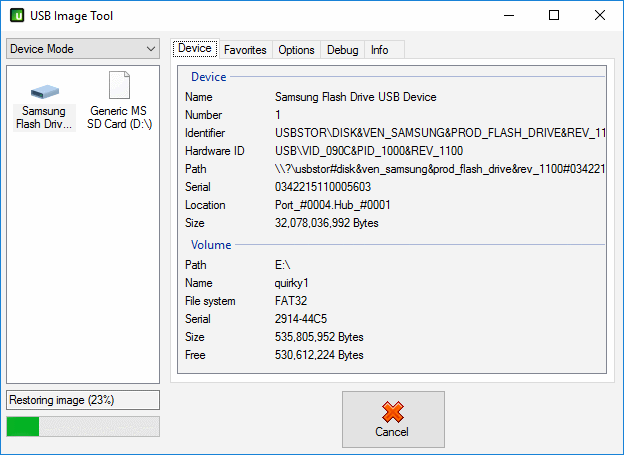Switch to the Device tab
Screen dimensions: 624x455
(x=195, y=48)
